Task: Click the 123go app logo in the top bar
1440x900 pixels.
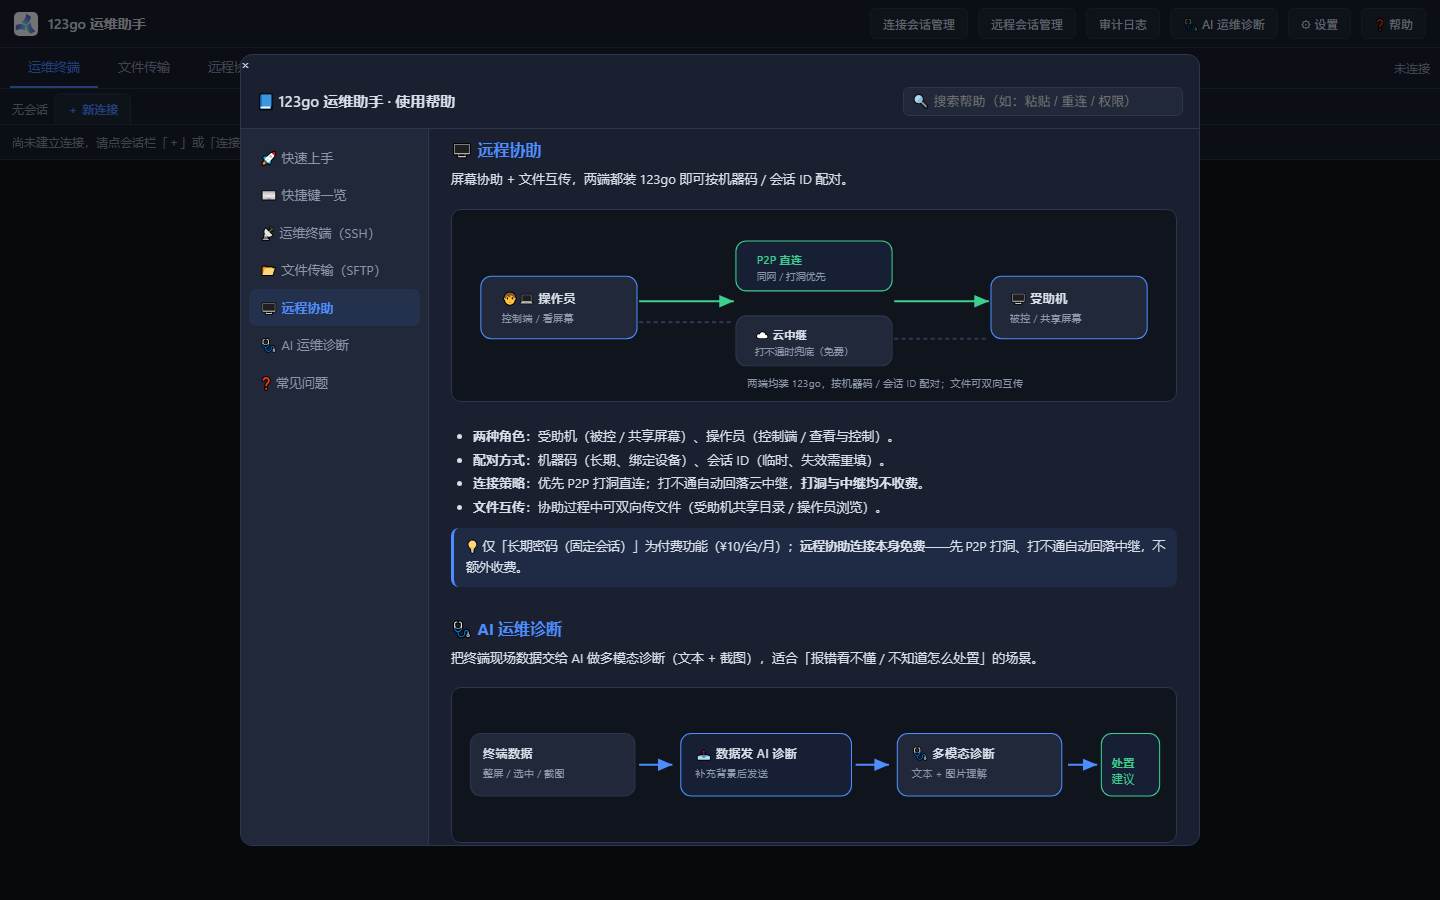Action: click(26, 24)
